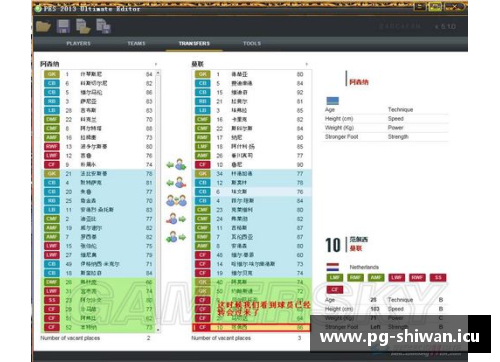Select right team CMF number 23 row
The width and height of the screenshot is (500, 362).
[252, 210]
